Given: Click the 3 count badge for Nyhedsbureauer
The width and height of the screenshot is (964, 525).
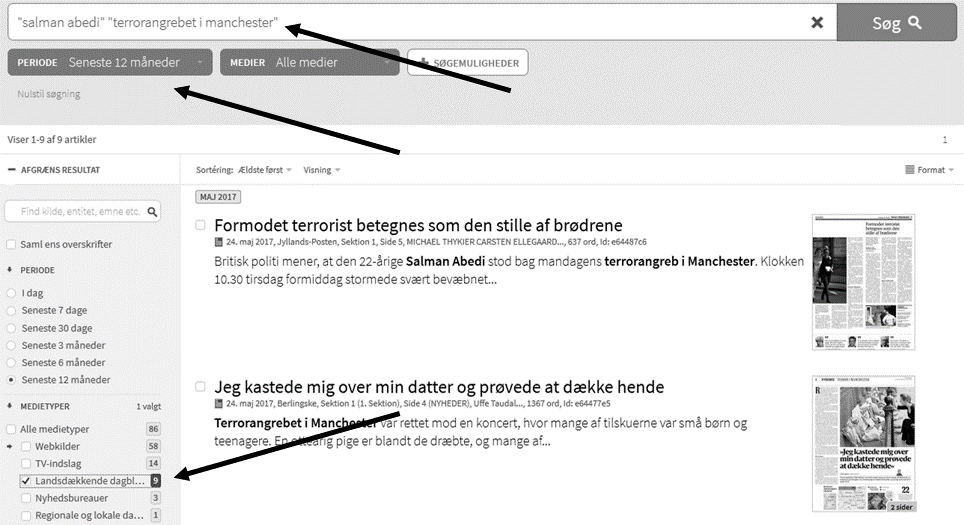Looking at the screenshot, I should [x=156, y=498].
